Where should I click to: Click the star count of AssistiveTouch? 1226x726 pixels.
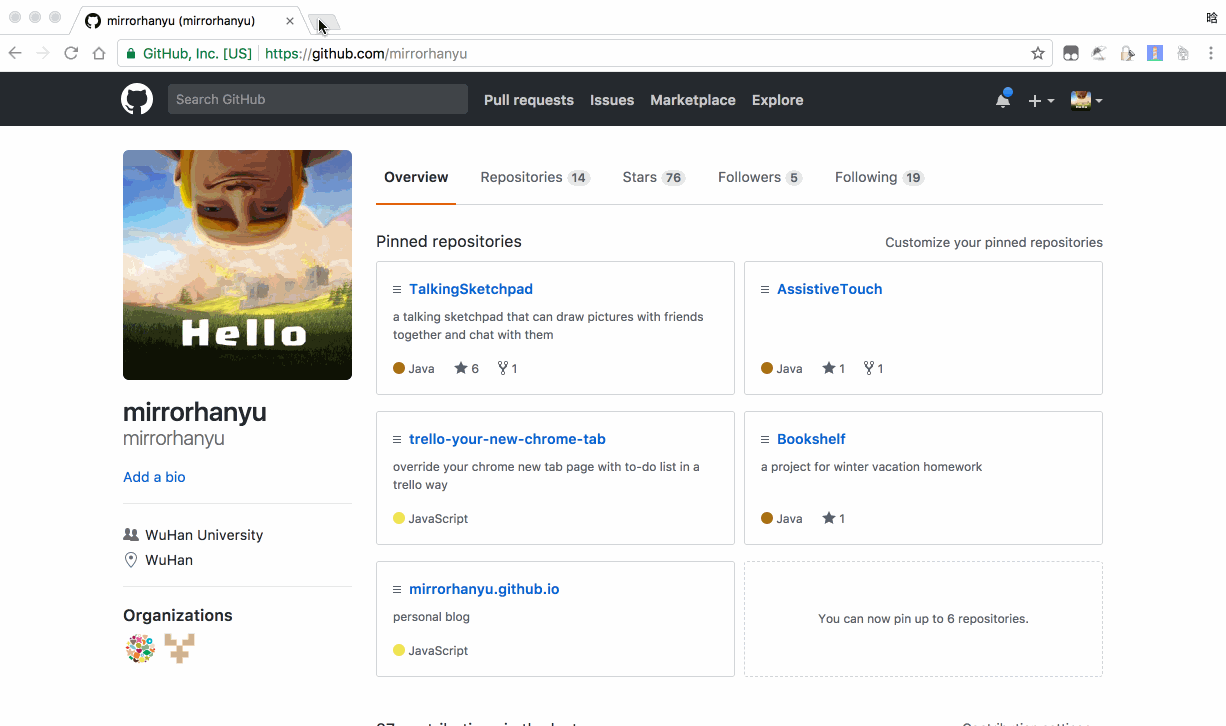(x=834, y=368)
